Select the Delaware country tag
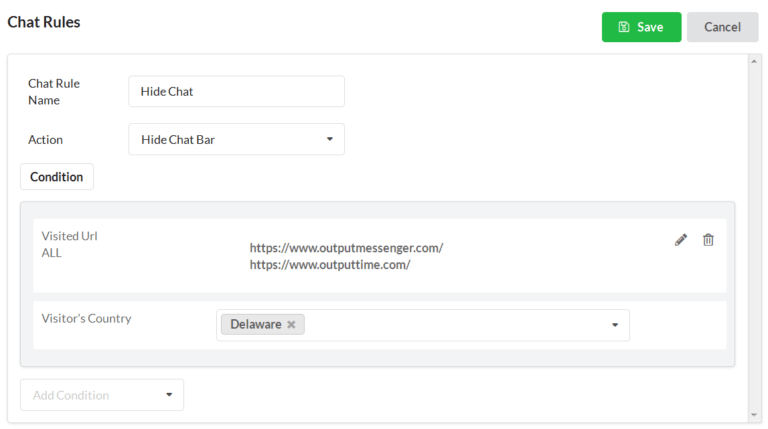The height and width of the screenshot is (429, 768). pos(263,324)
